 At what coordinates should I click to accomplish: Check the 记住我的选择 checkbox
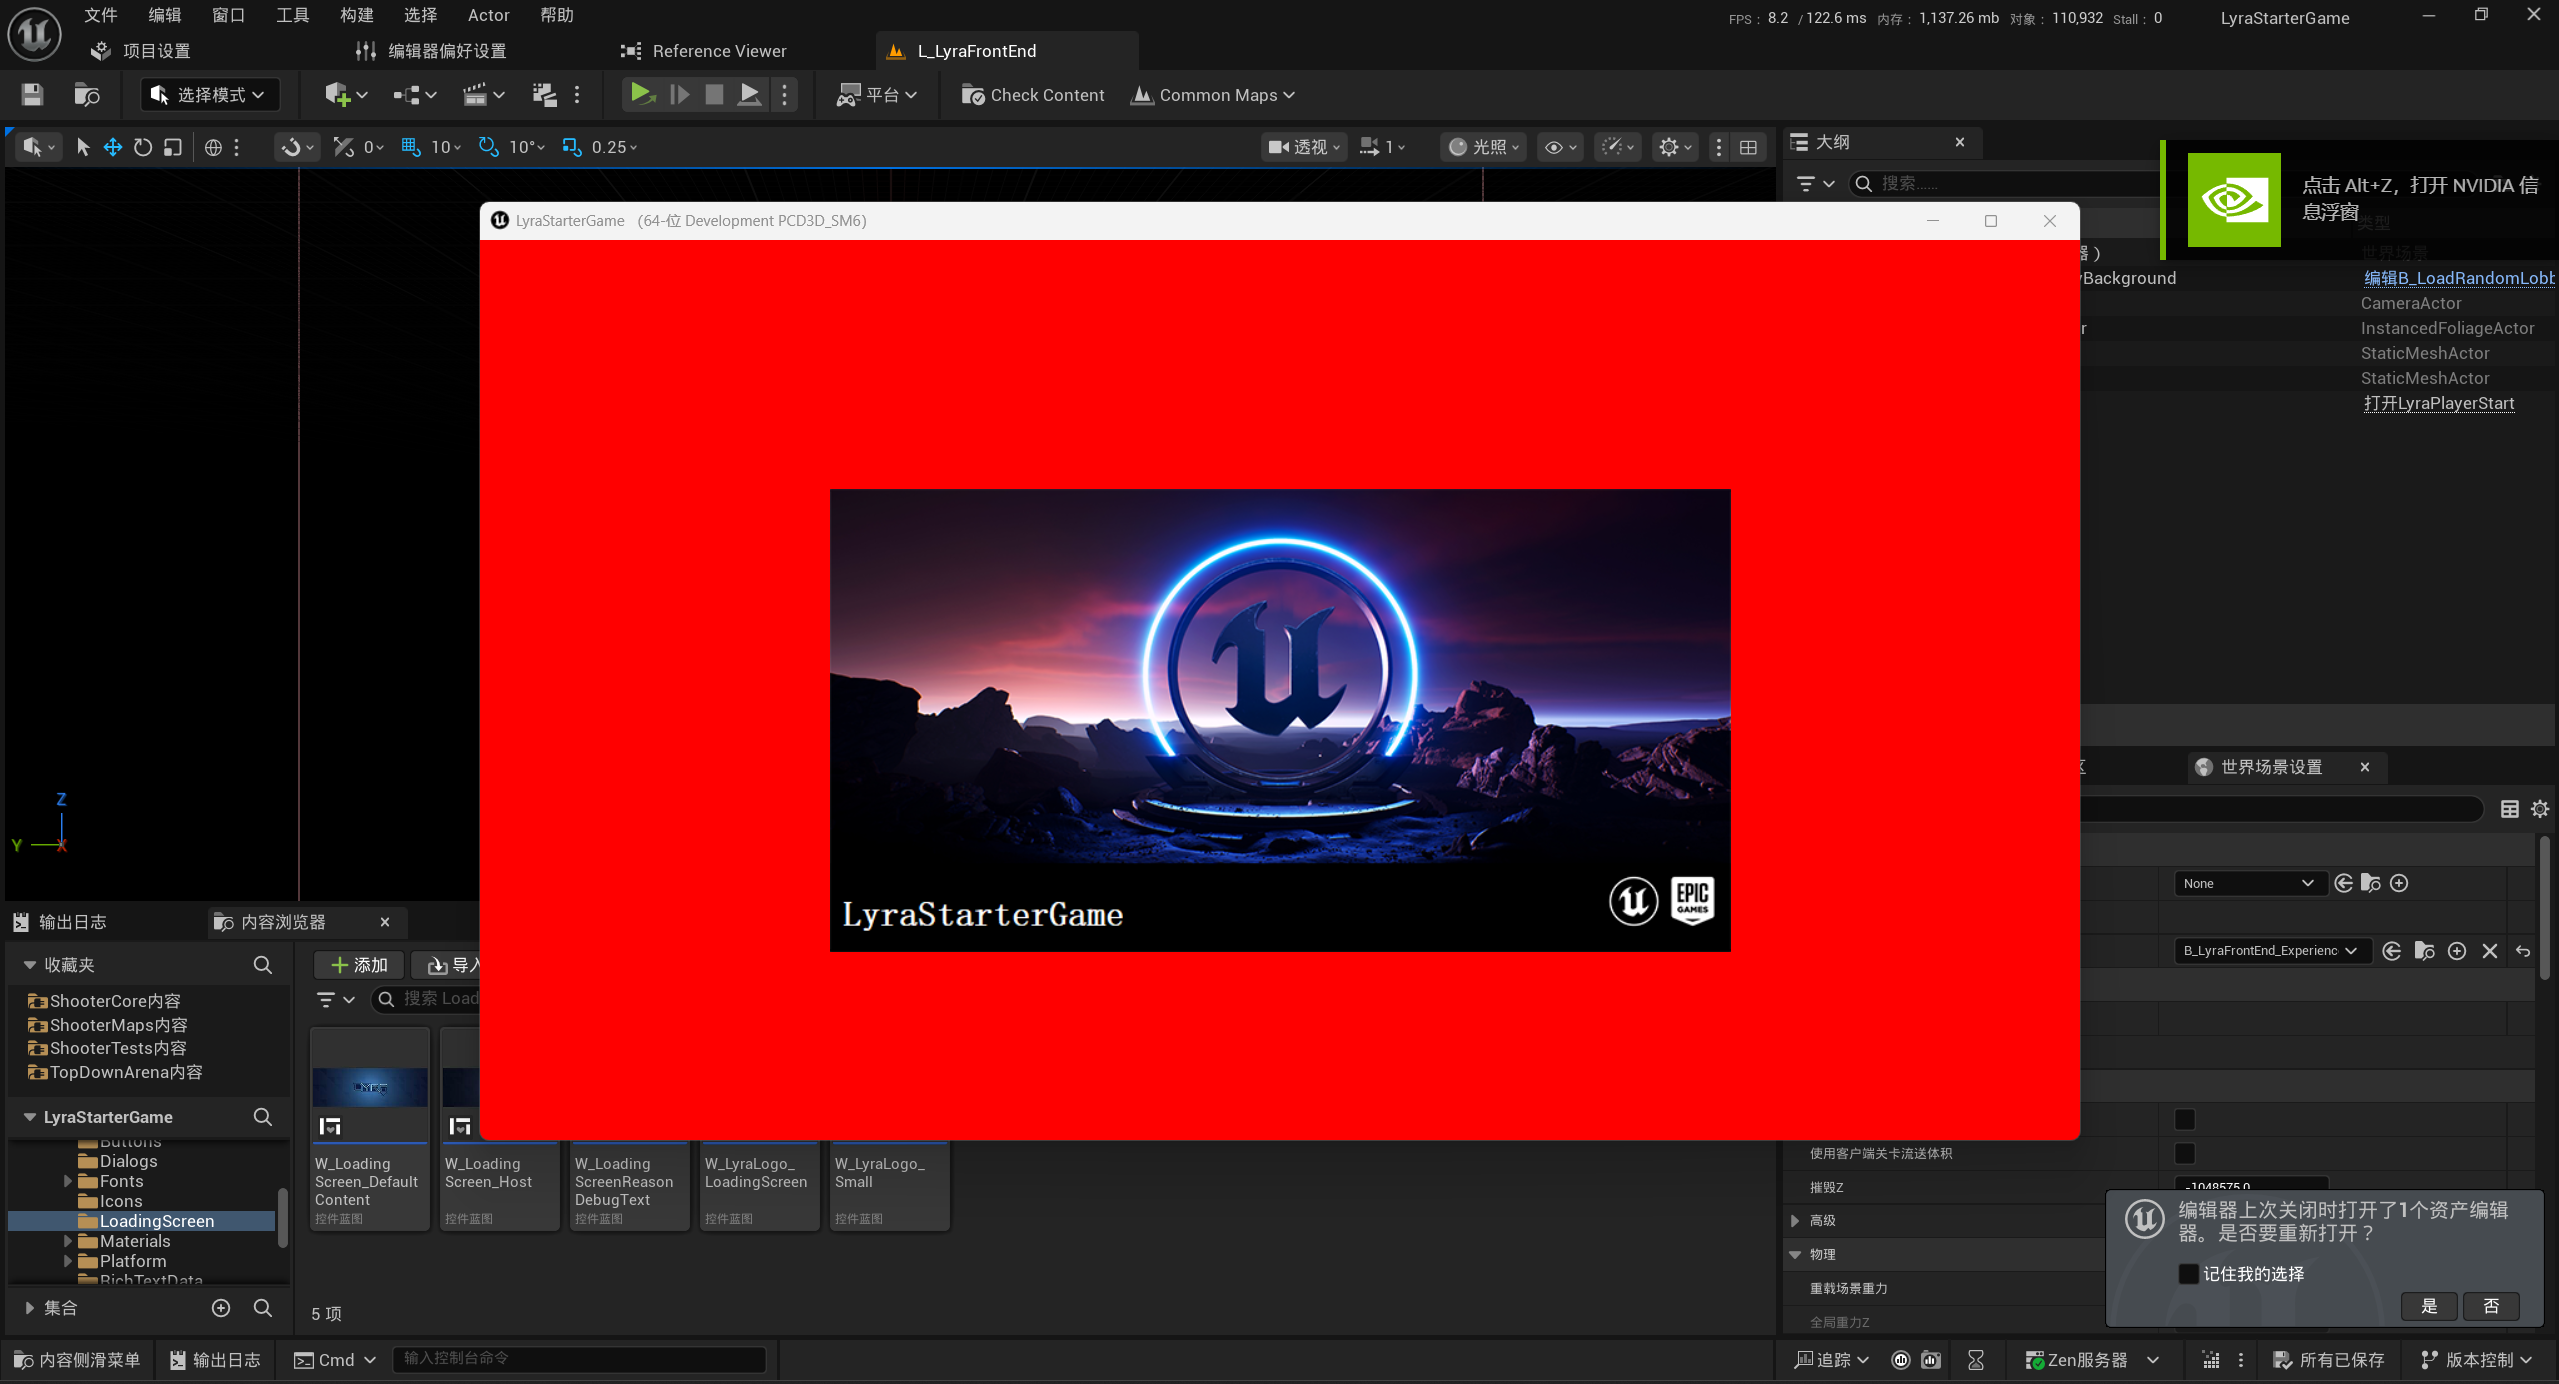point(2188,1274)
